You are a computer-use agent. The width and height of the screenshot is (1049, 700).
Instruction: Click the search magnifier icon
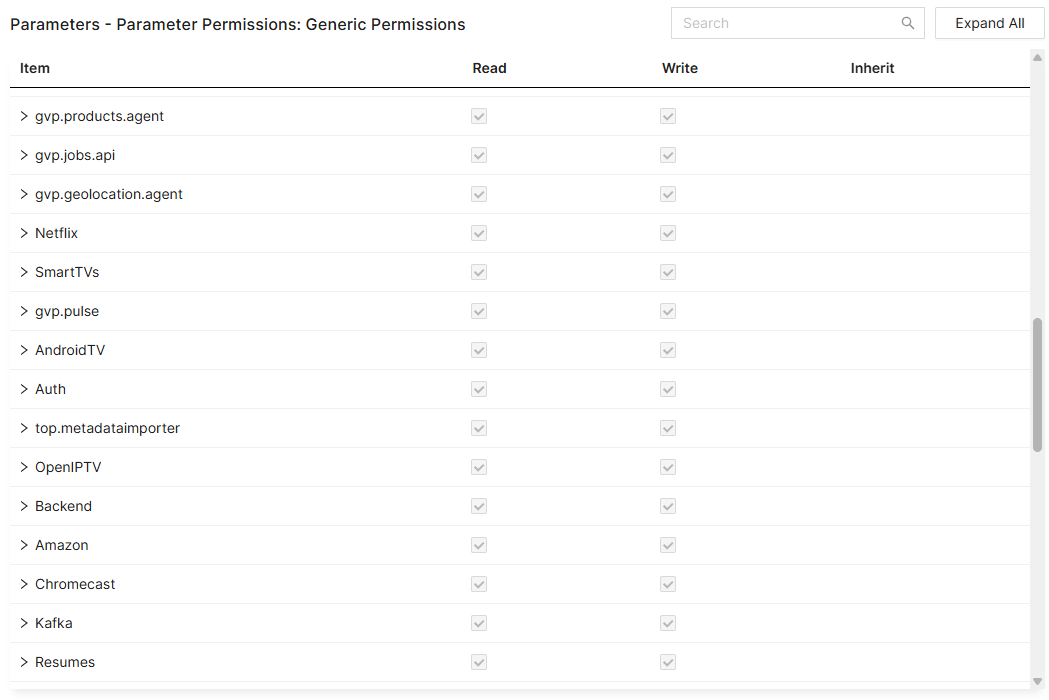(908, 23)
